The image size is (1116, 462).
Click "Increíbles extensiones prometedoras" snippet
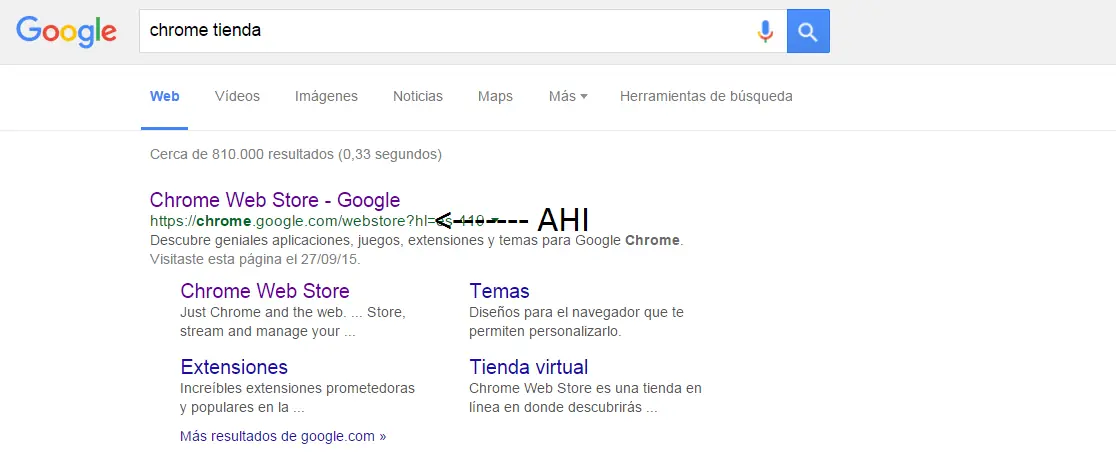coord(298,398)
